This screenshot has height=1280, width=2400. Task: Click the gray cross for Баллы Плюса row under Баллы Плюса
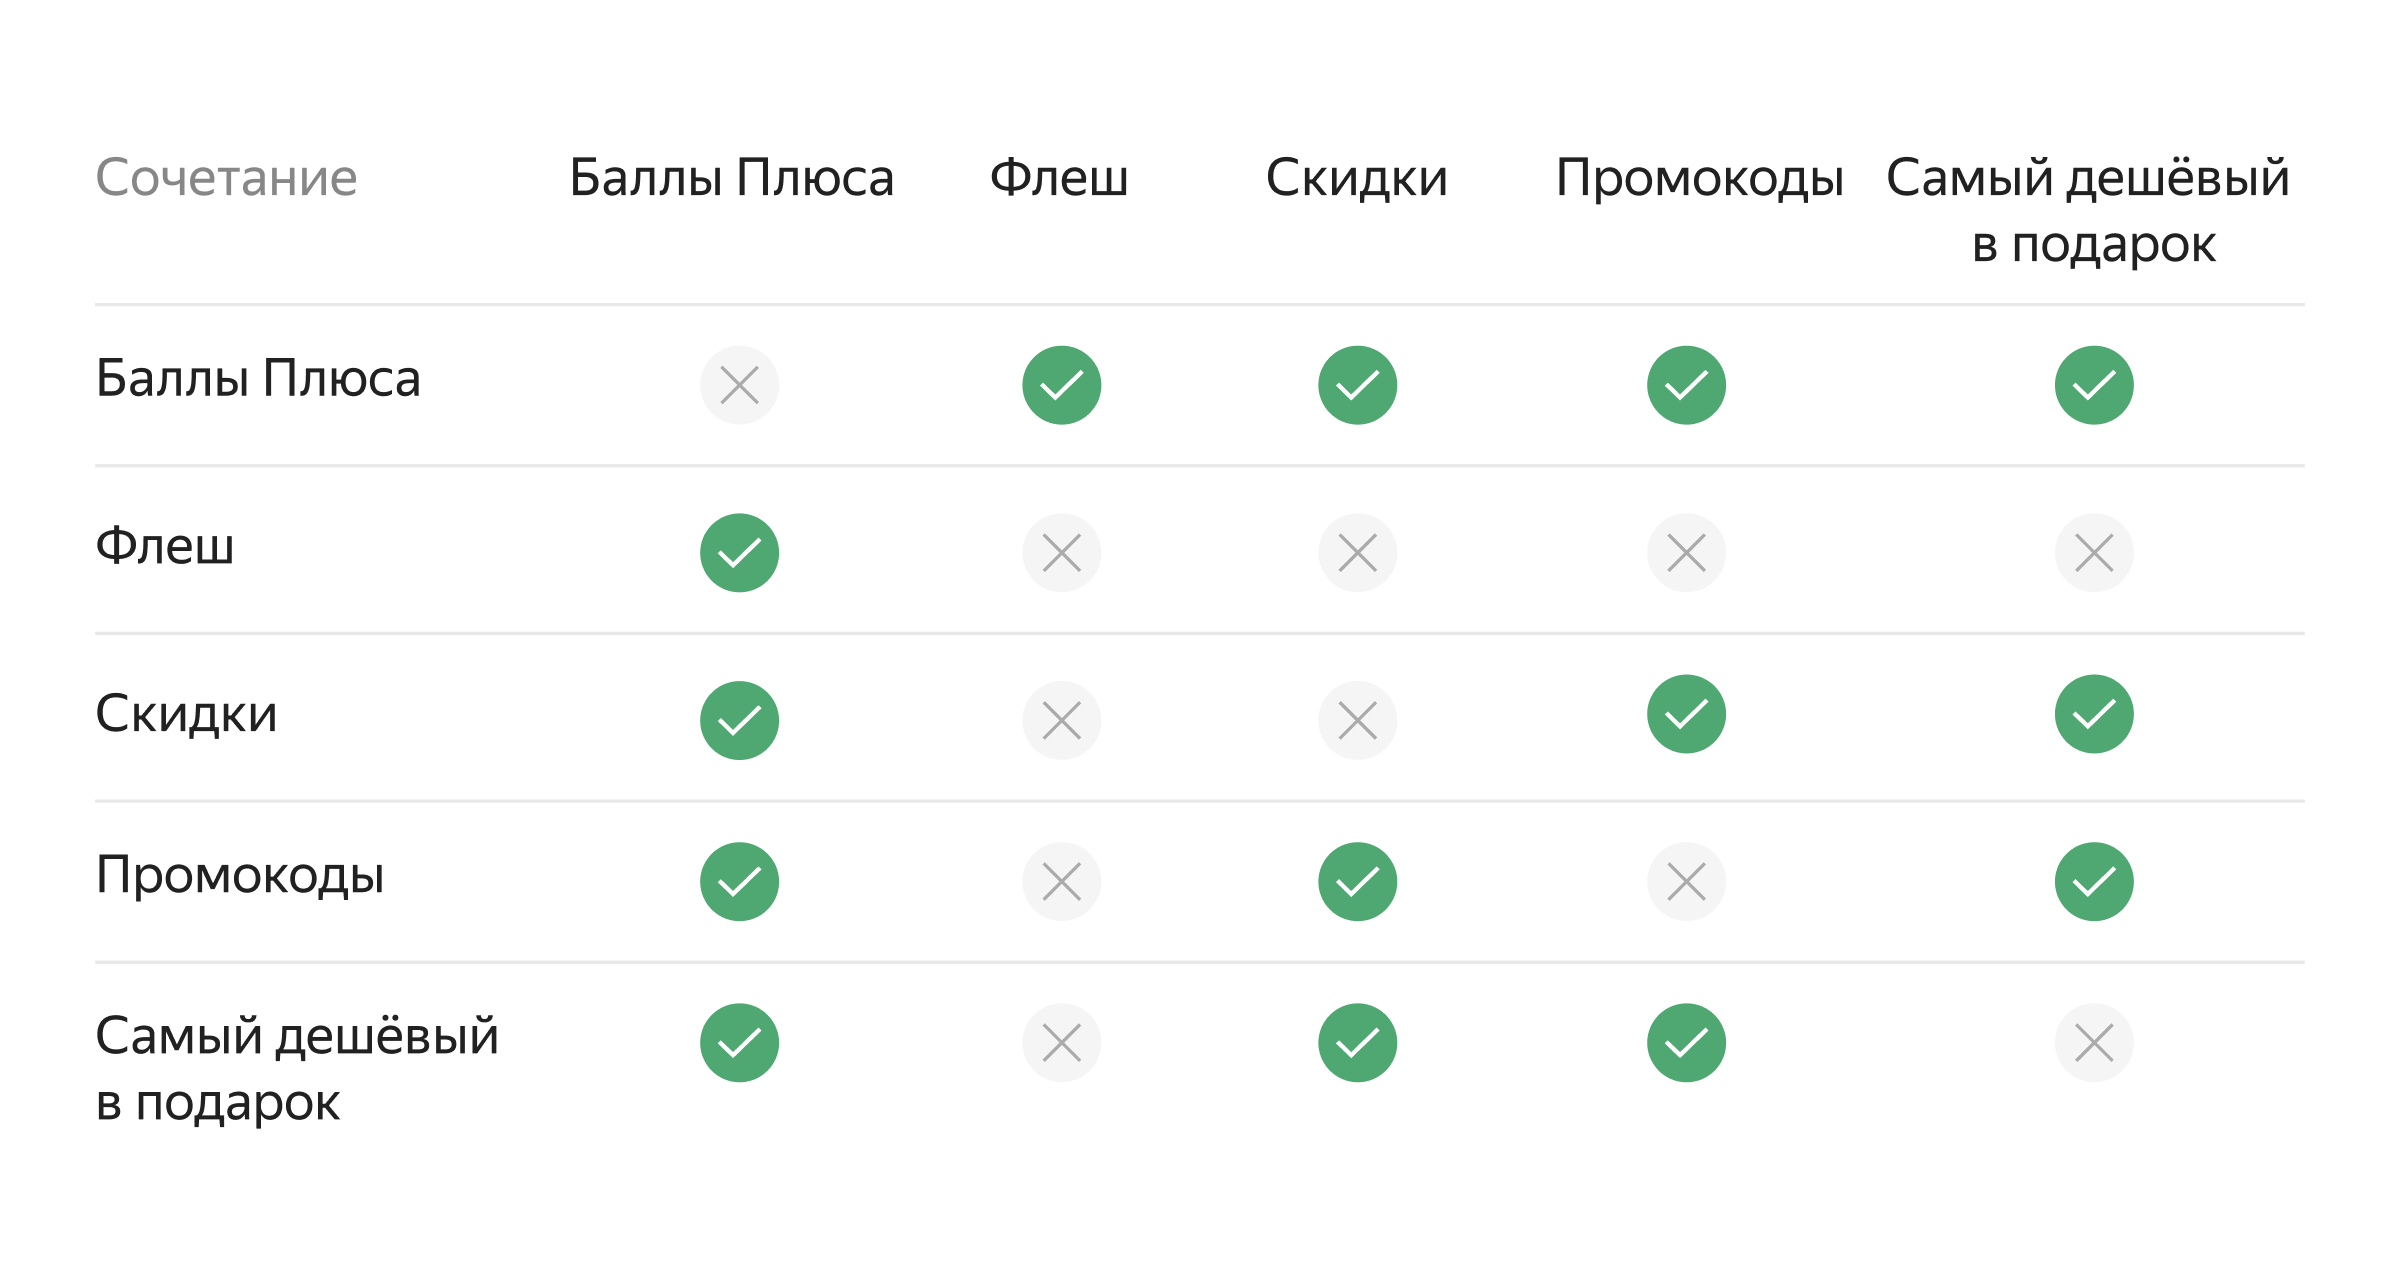pyautogui.click(x=739, y=385)
